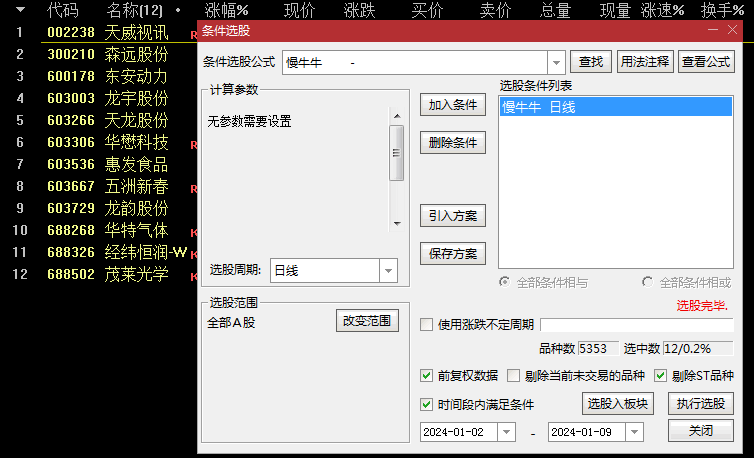Sort by 卖价 column header
The height and width of the screenshot is (458, 754).
[x=496, y=10]
